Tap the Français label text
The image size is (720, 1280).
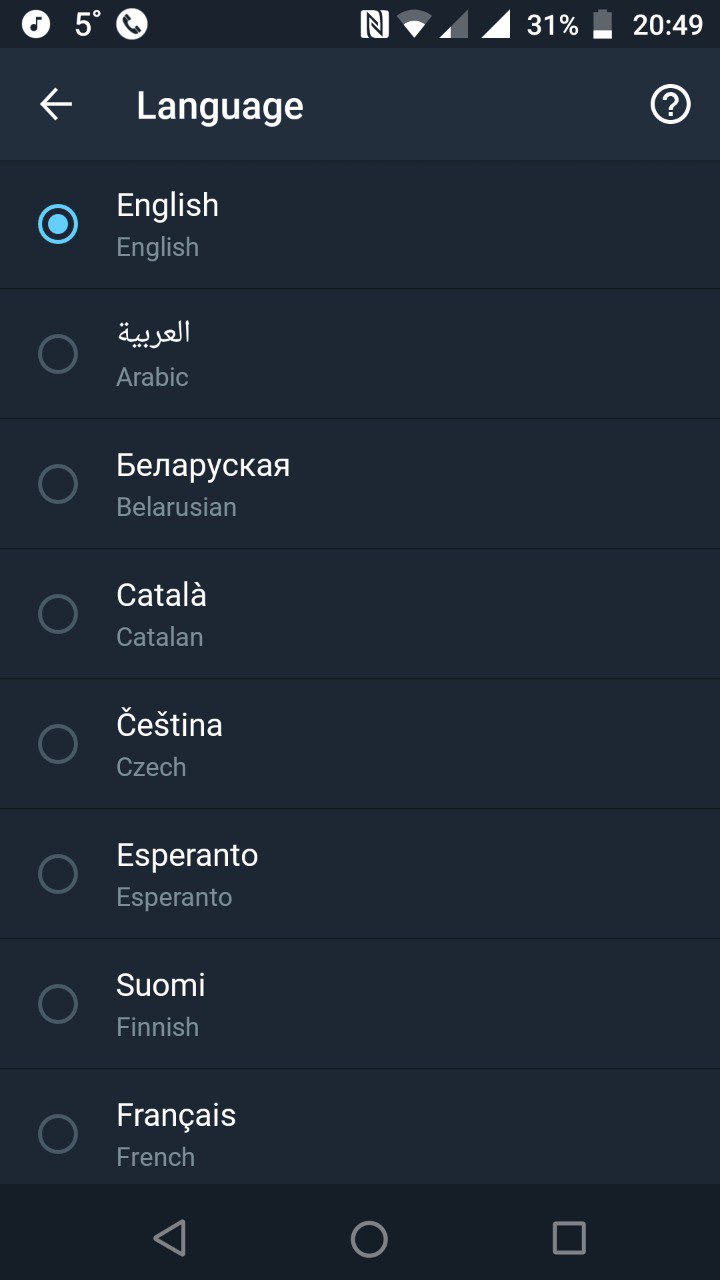(176, 1116)
